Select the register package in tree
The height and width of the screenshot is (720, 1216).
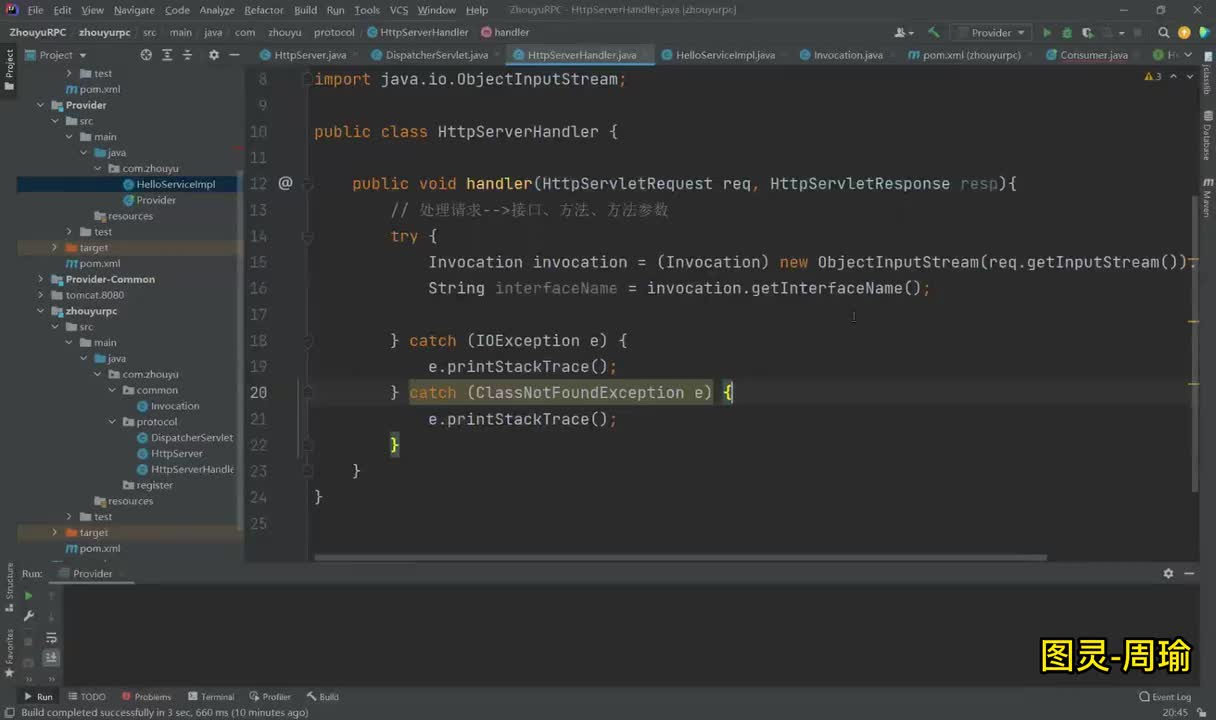pos(154,485)
